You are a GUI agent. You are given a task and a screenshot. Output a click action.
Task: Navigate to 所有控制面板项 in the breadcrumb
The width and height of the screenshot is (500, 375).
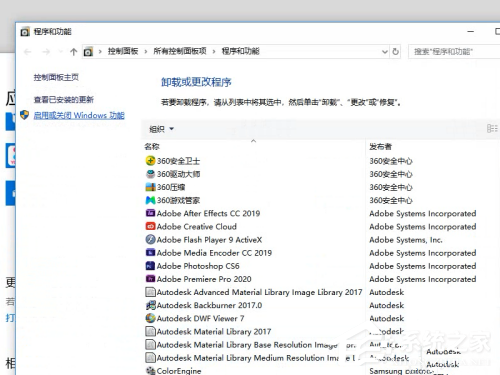tap(180, 51)
